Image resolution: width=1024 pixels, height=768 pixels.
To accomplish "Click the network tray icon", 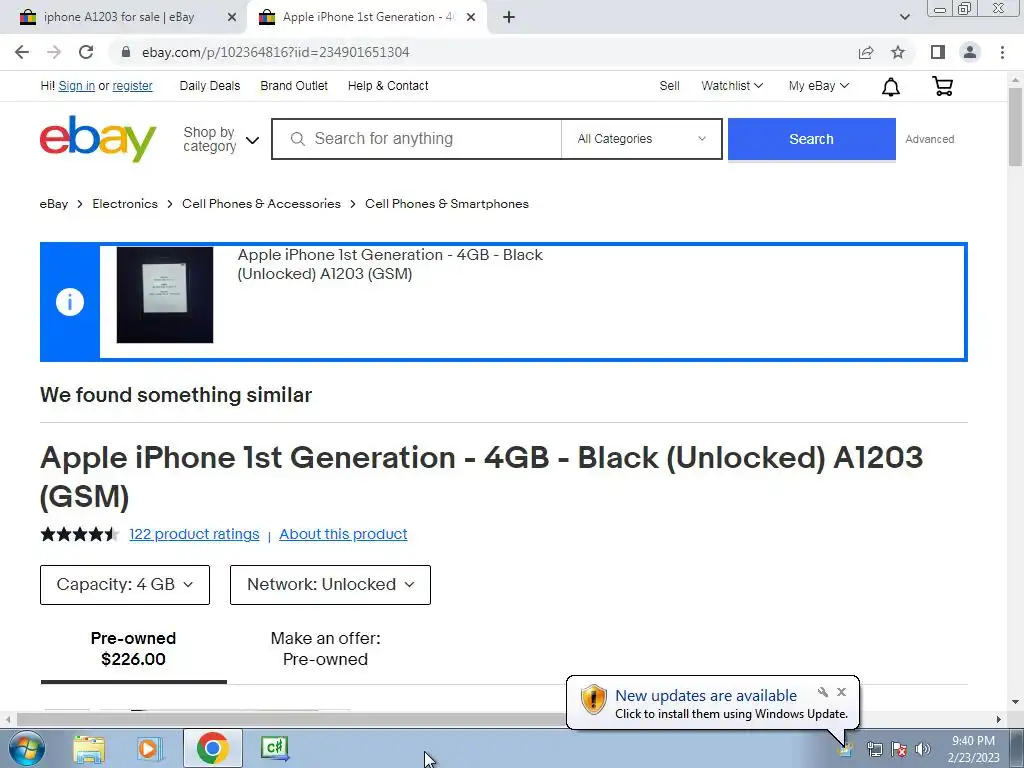I will click(874, 749).
